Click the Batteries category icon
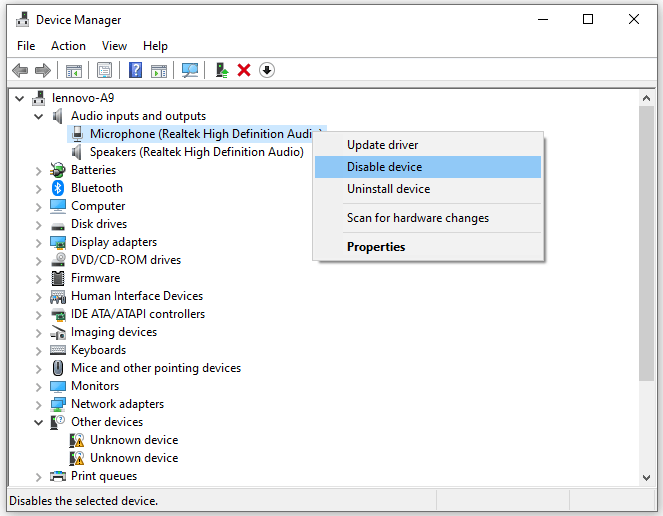This screenshot has width=663, height=516. click(x=58, y=170)
